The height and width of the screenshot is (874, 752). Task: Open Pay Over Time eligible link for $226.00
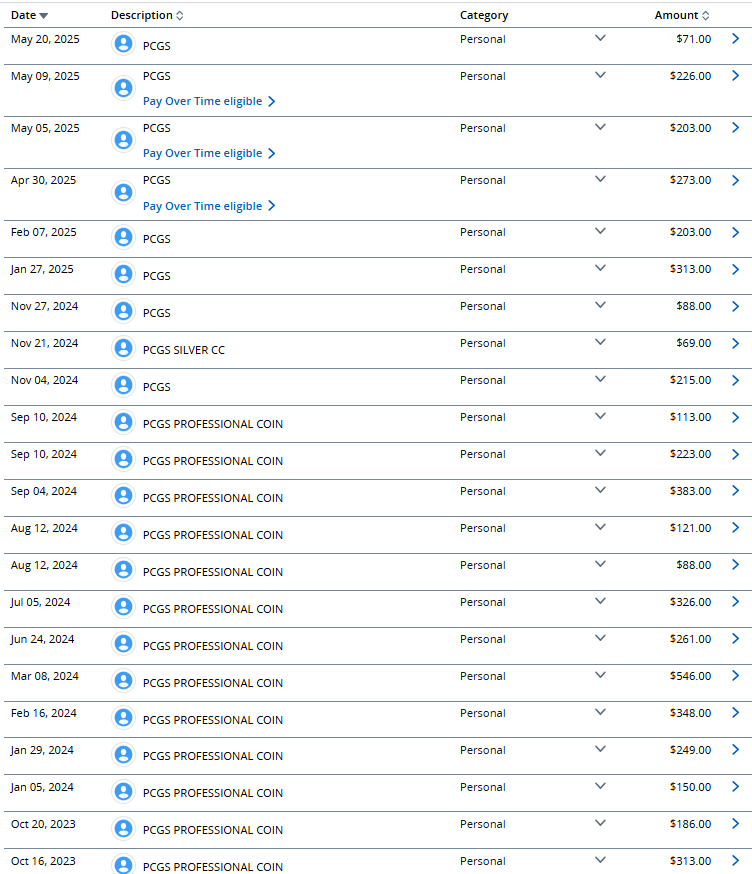pyautogui.click(x=209, y=101)
